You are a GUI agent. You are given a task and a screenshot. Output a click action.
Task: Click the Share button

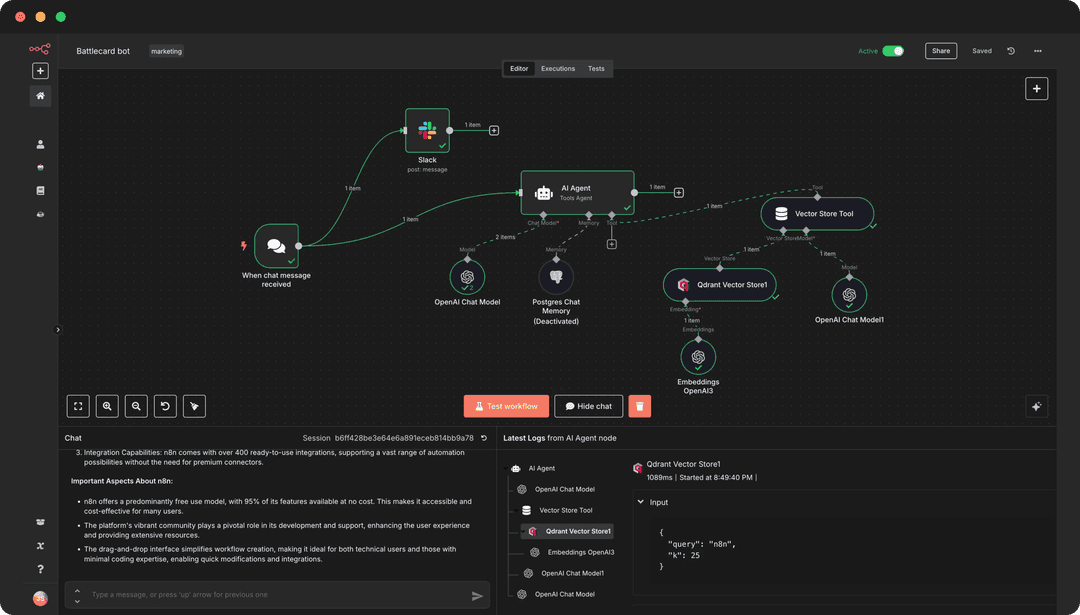pos(940,50)
